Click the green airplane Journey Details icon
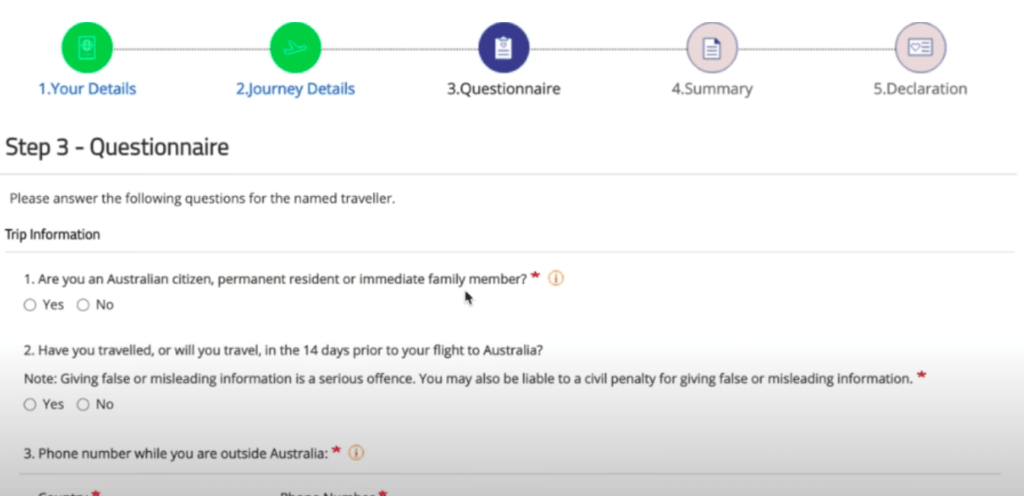The image size is (1024, 496). click(295, 48)
